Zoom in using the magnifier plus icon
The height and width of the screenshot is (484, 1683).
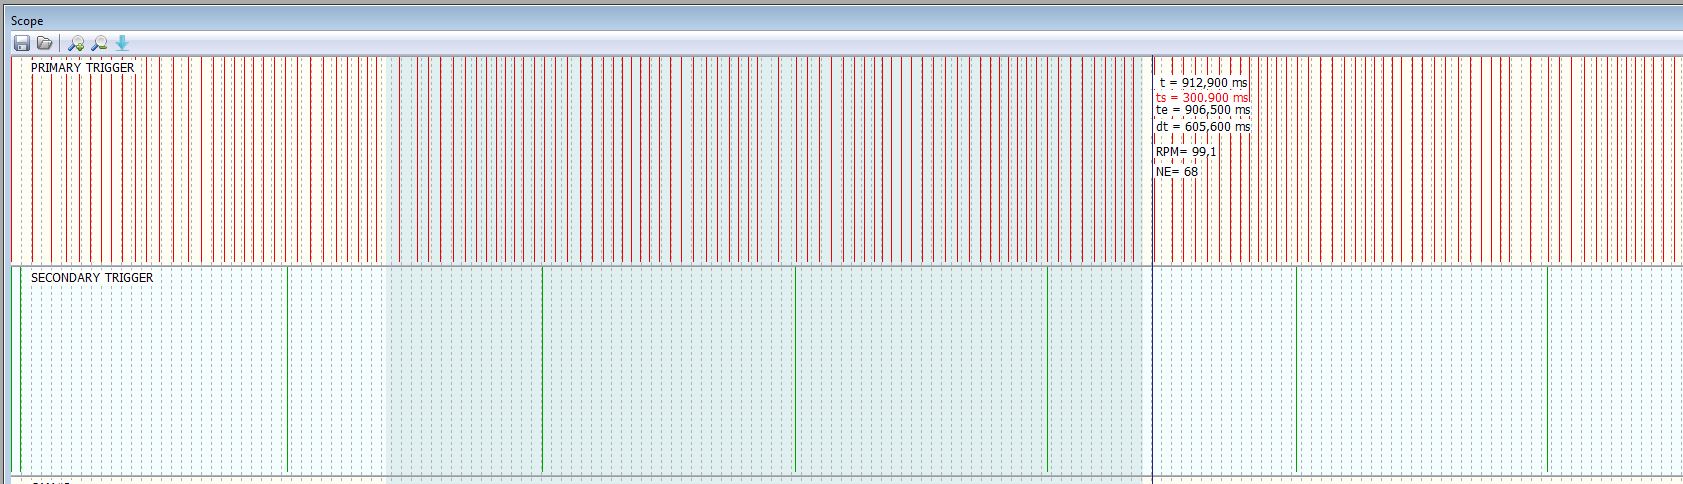[x=76, y=43]
